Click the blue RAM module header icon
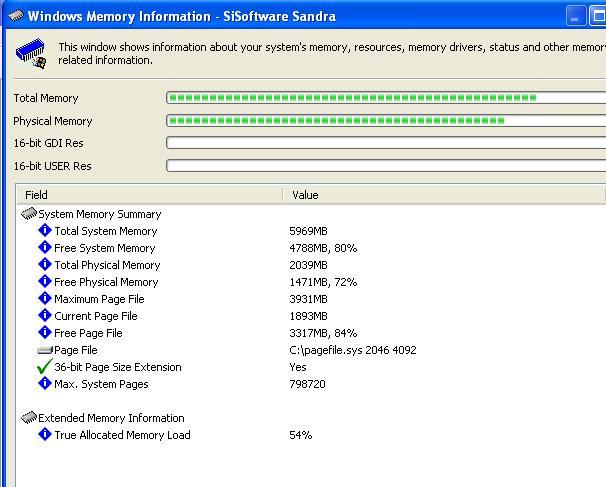 [x=31, y=53]
